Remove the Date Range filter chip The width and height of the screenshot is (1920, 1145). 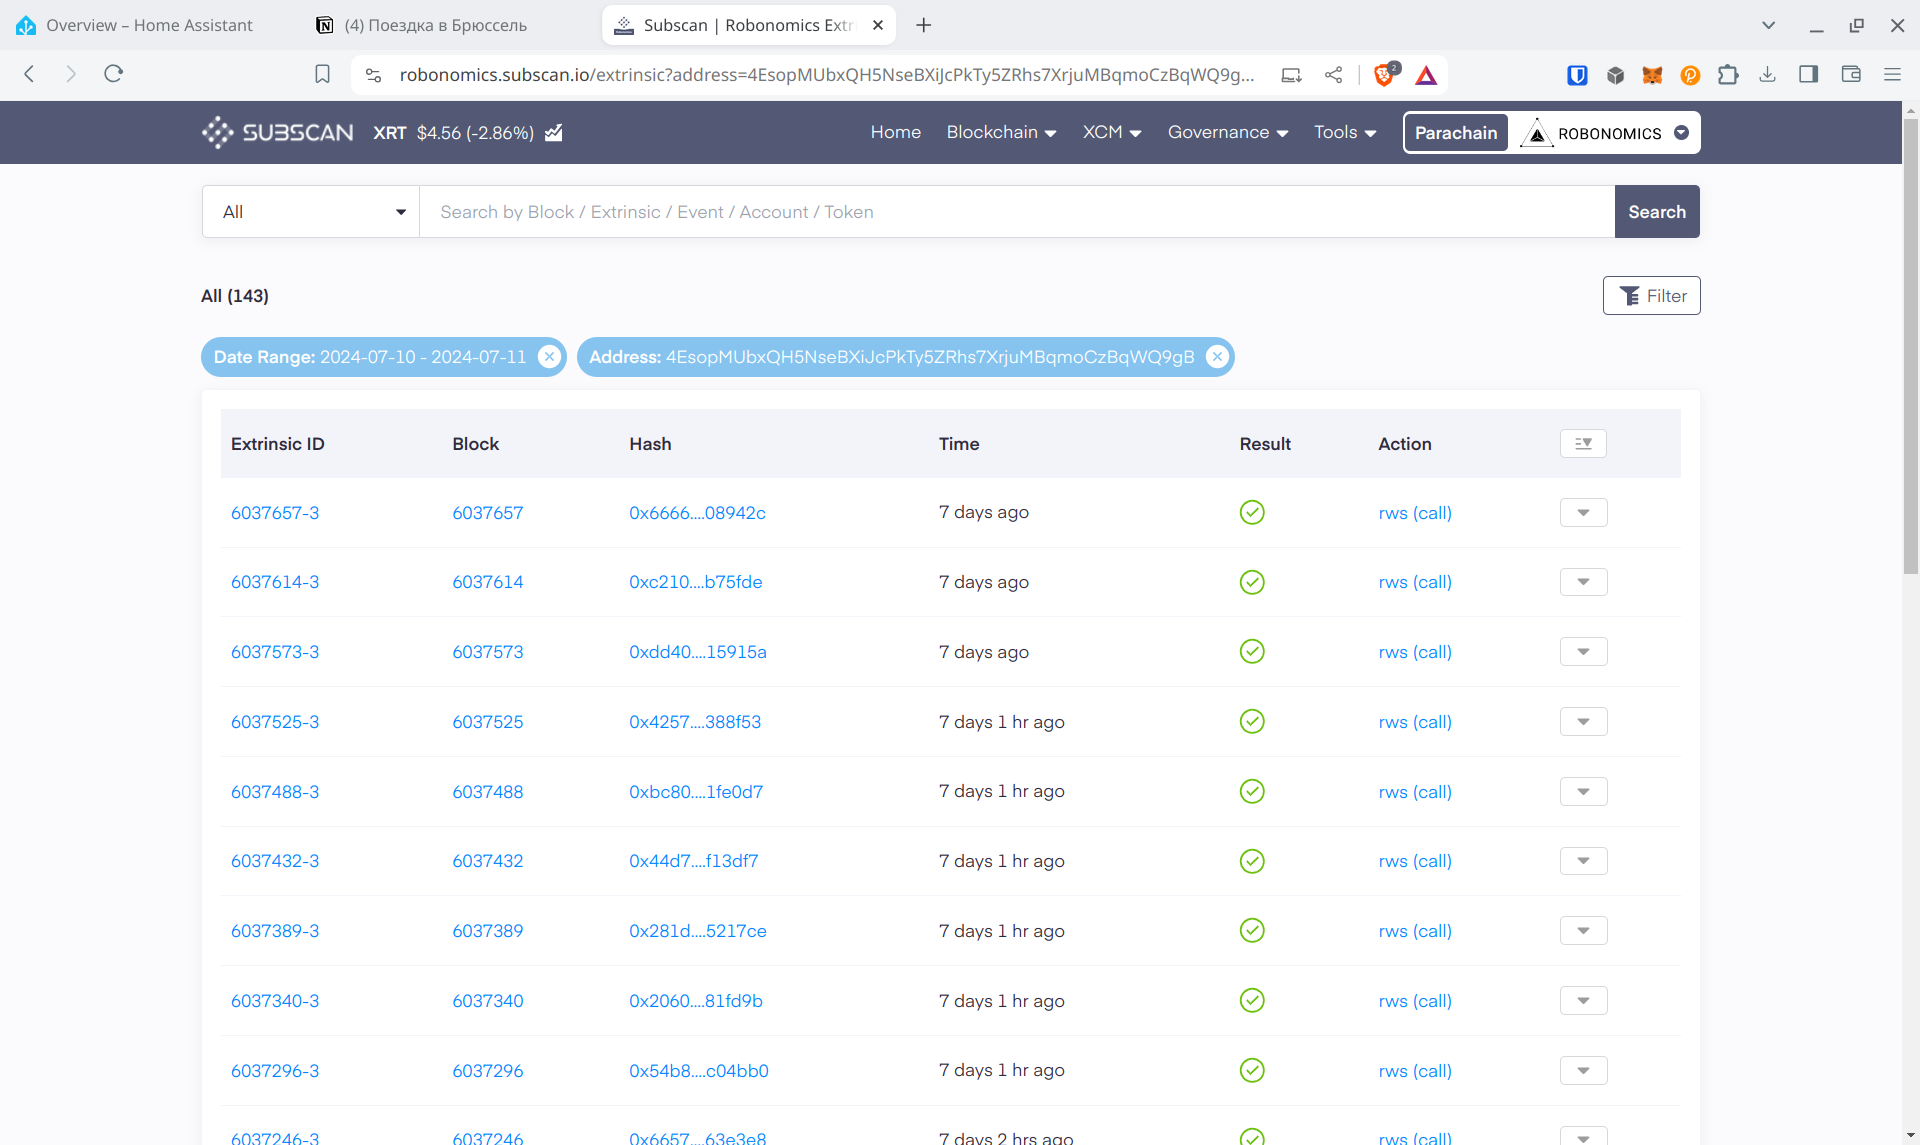tap(549, 357)
